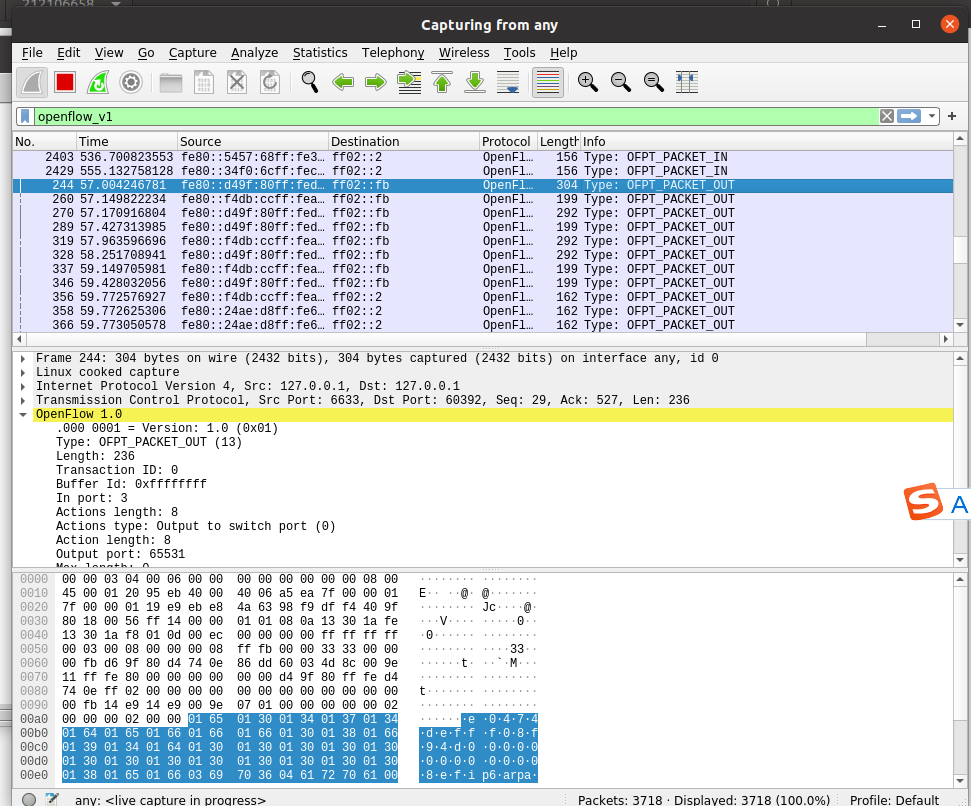Select Type: OFPT_PACKET_OUT (13) field
Viewport: 971px width, 806px height.
pyautogui.click(x=149, y=442)
